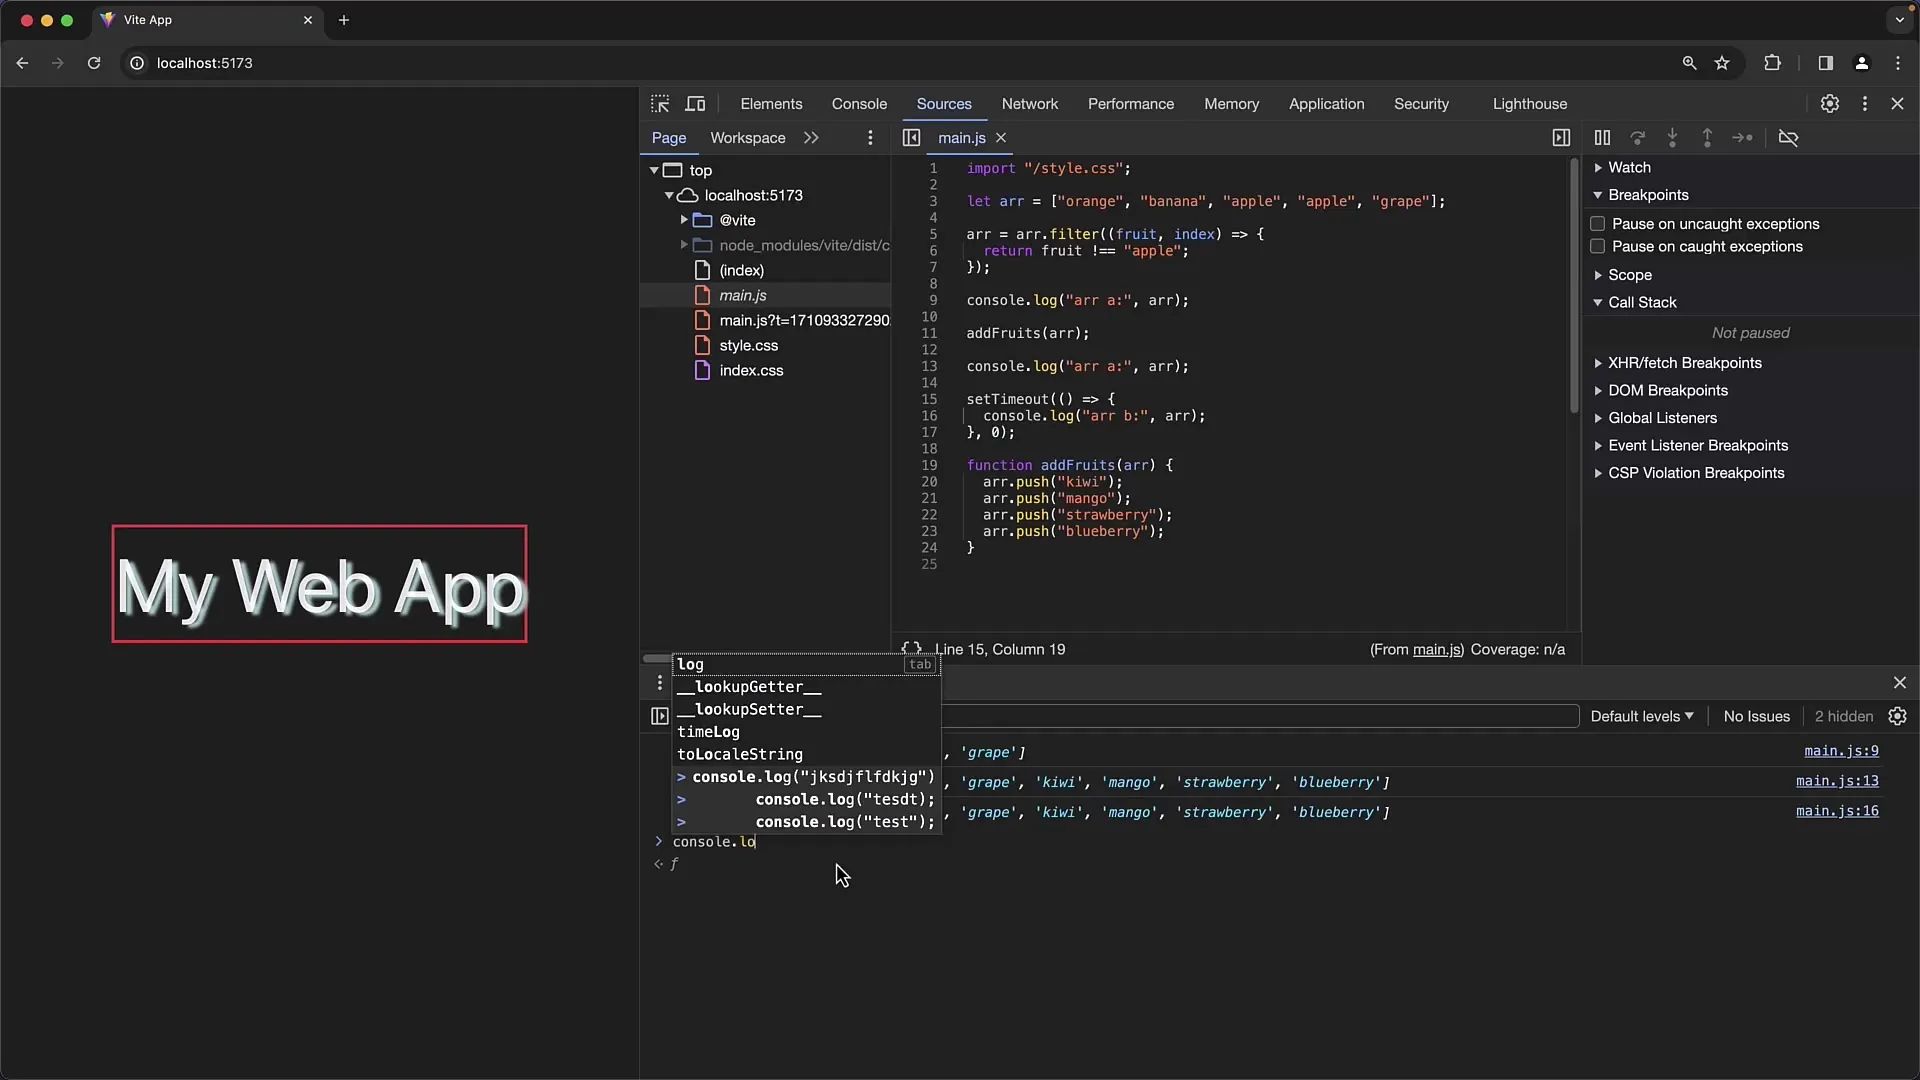Image resolution: width=1920 pixels, height=1080 pixels.
Task: Enable Pause on uncaught exceptions
Action: point(1597,222)
